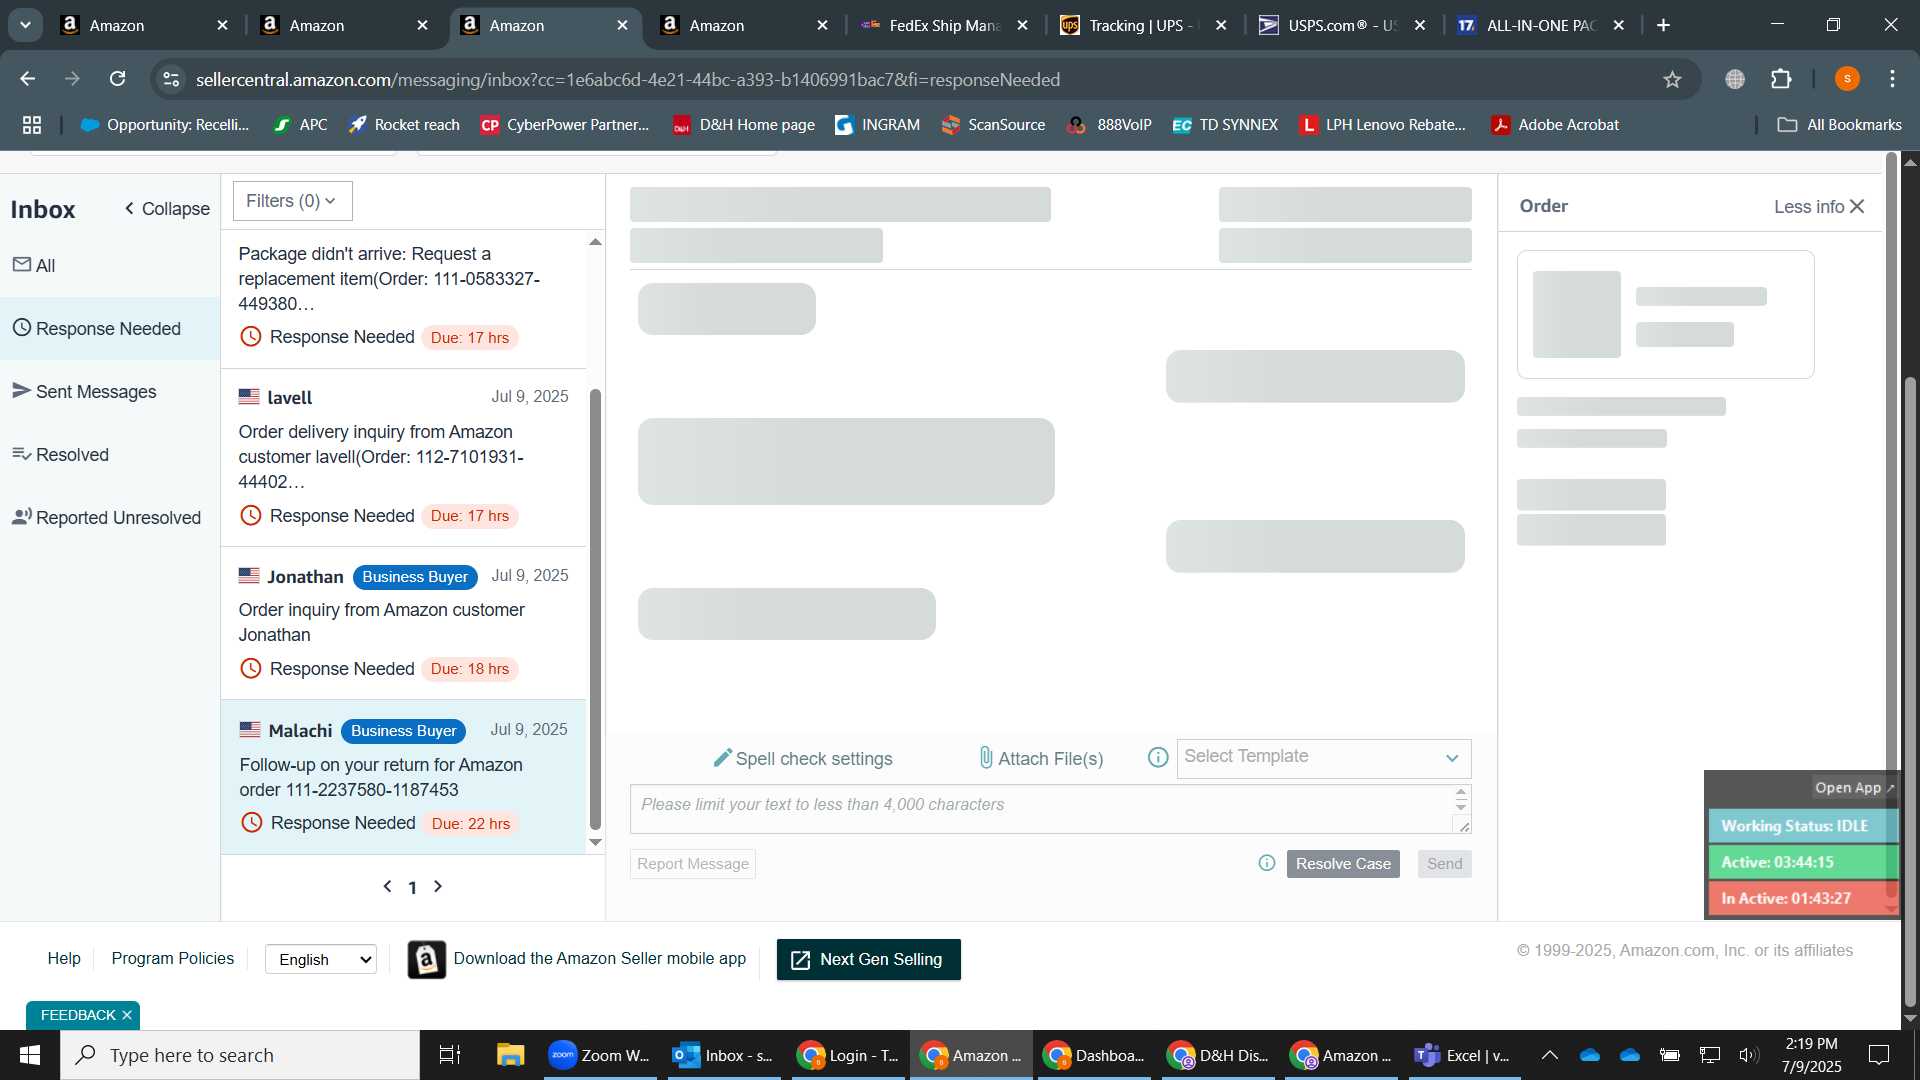This screenshot has height=1080, width=1920.
Task: Click info icon beside Resolve Case
Action: coord(1266,863)
